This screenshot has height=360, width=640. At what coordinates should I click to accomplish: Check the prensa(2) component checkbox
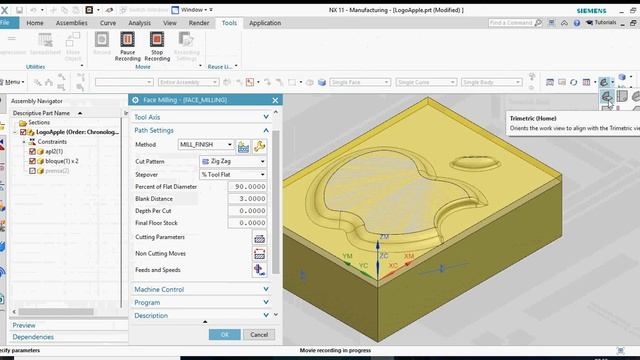(x=33, y=171)
